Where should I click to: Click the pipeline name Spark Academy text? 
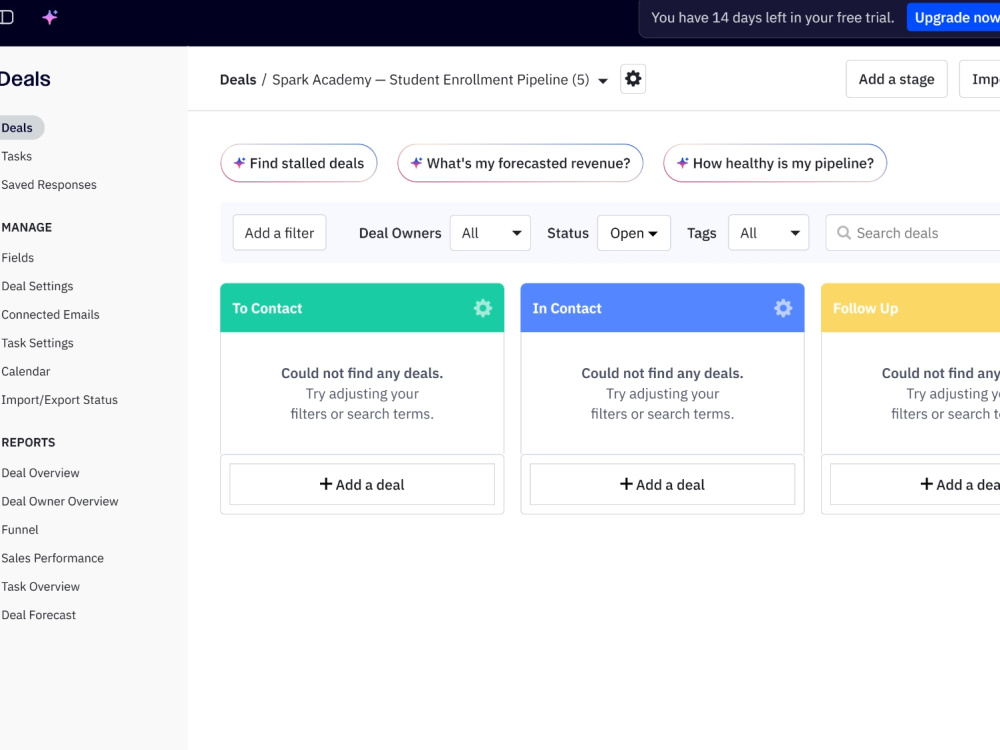coord(430,80)
